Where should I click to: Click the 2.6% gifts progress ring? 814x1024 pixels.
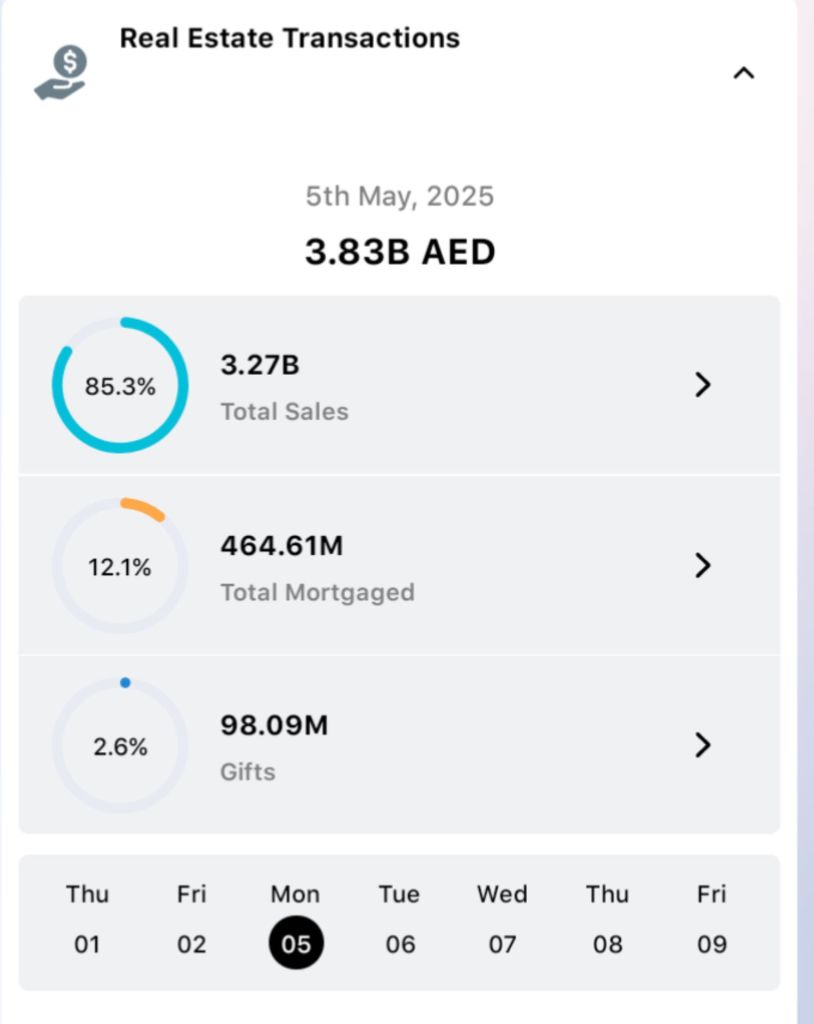120,746
